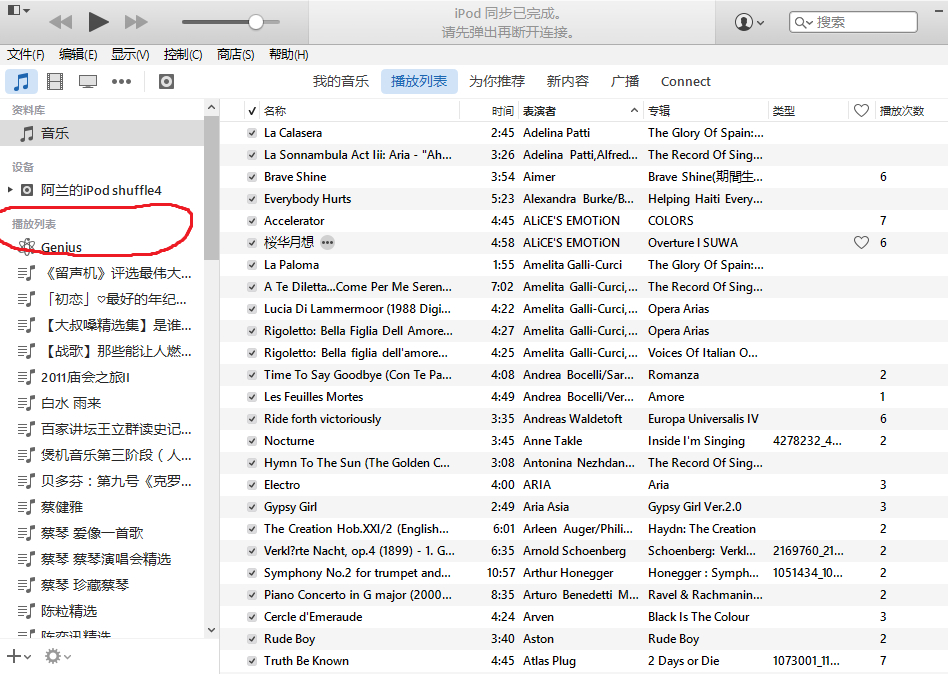Open the mini-player window menu icon

(x=18, y=10)
